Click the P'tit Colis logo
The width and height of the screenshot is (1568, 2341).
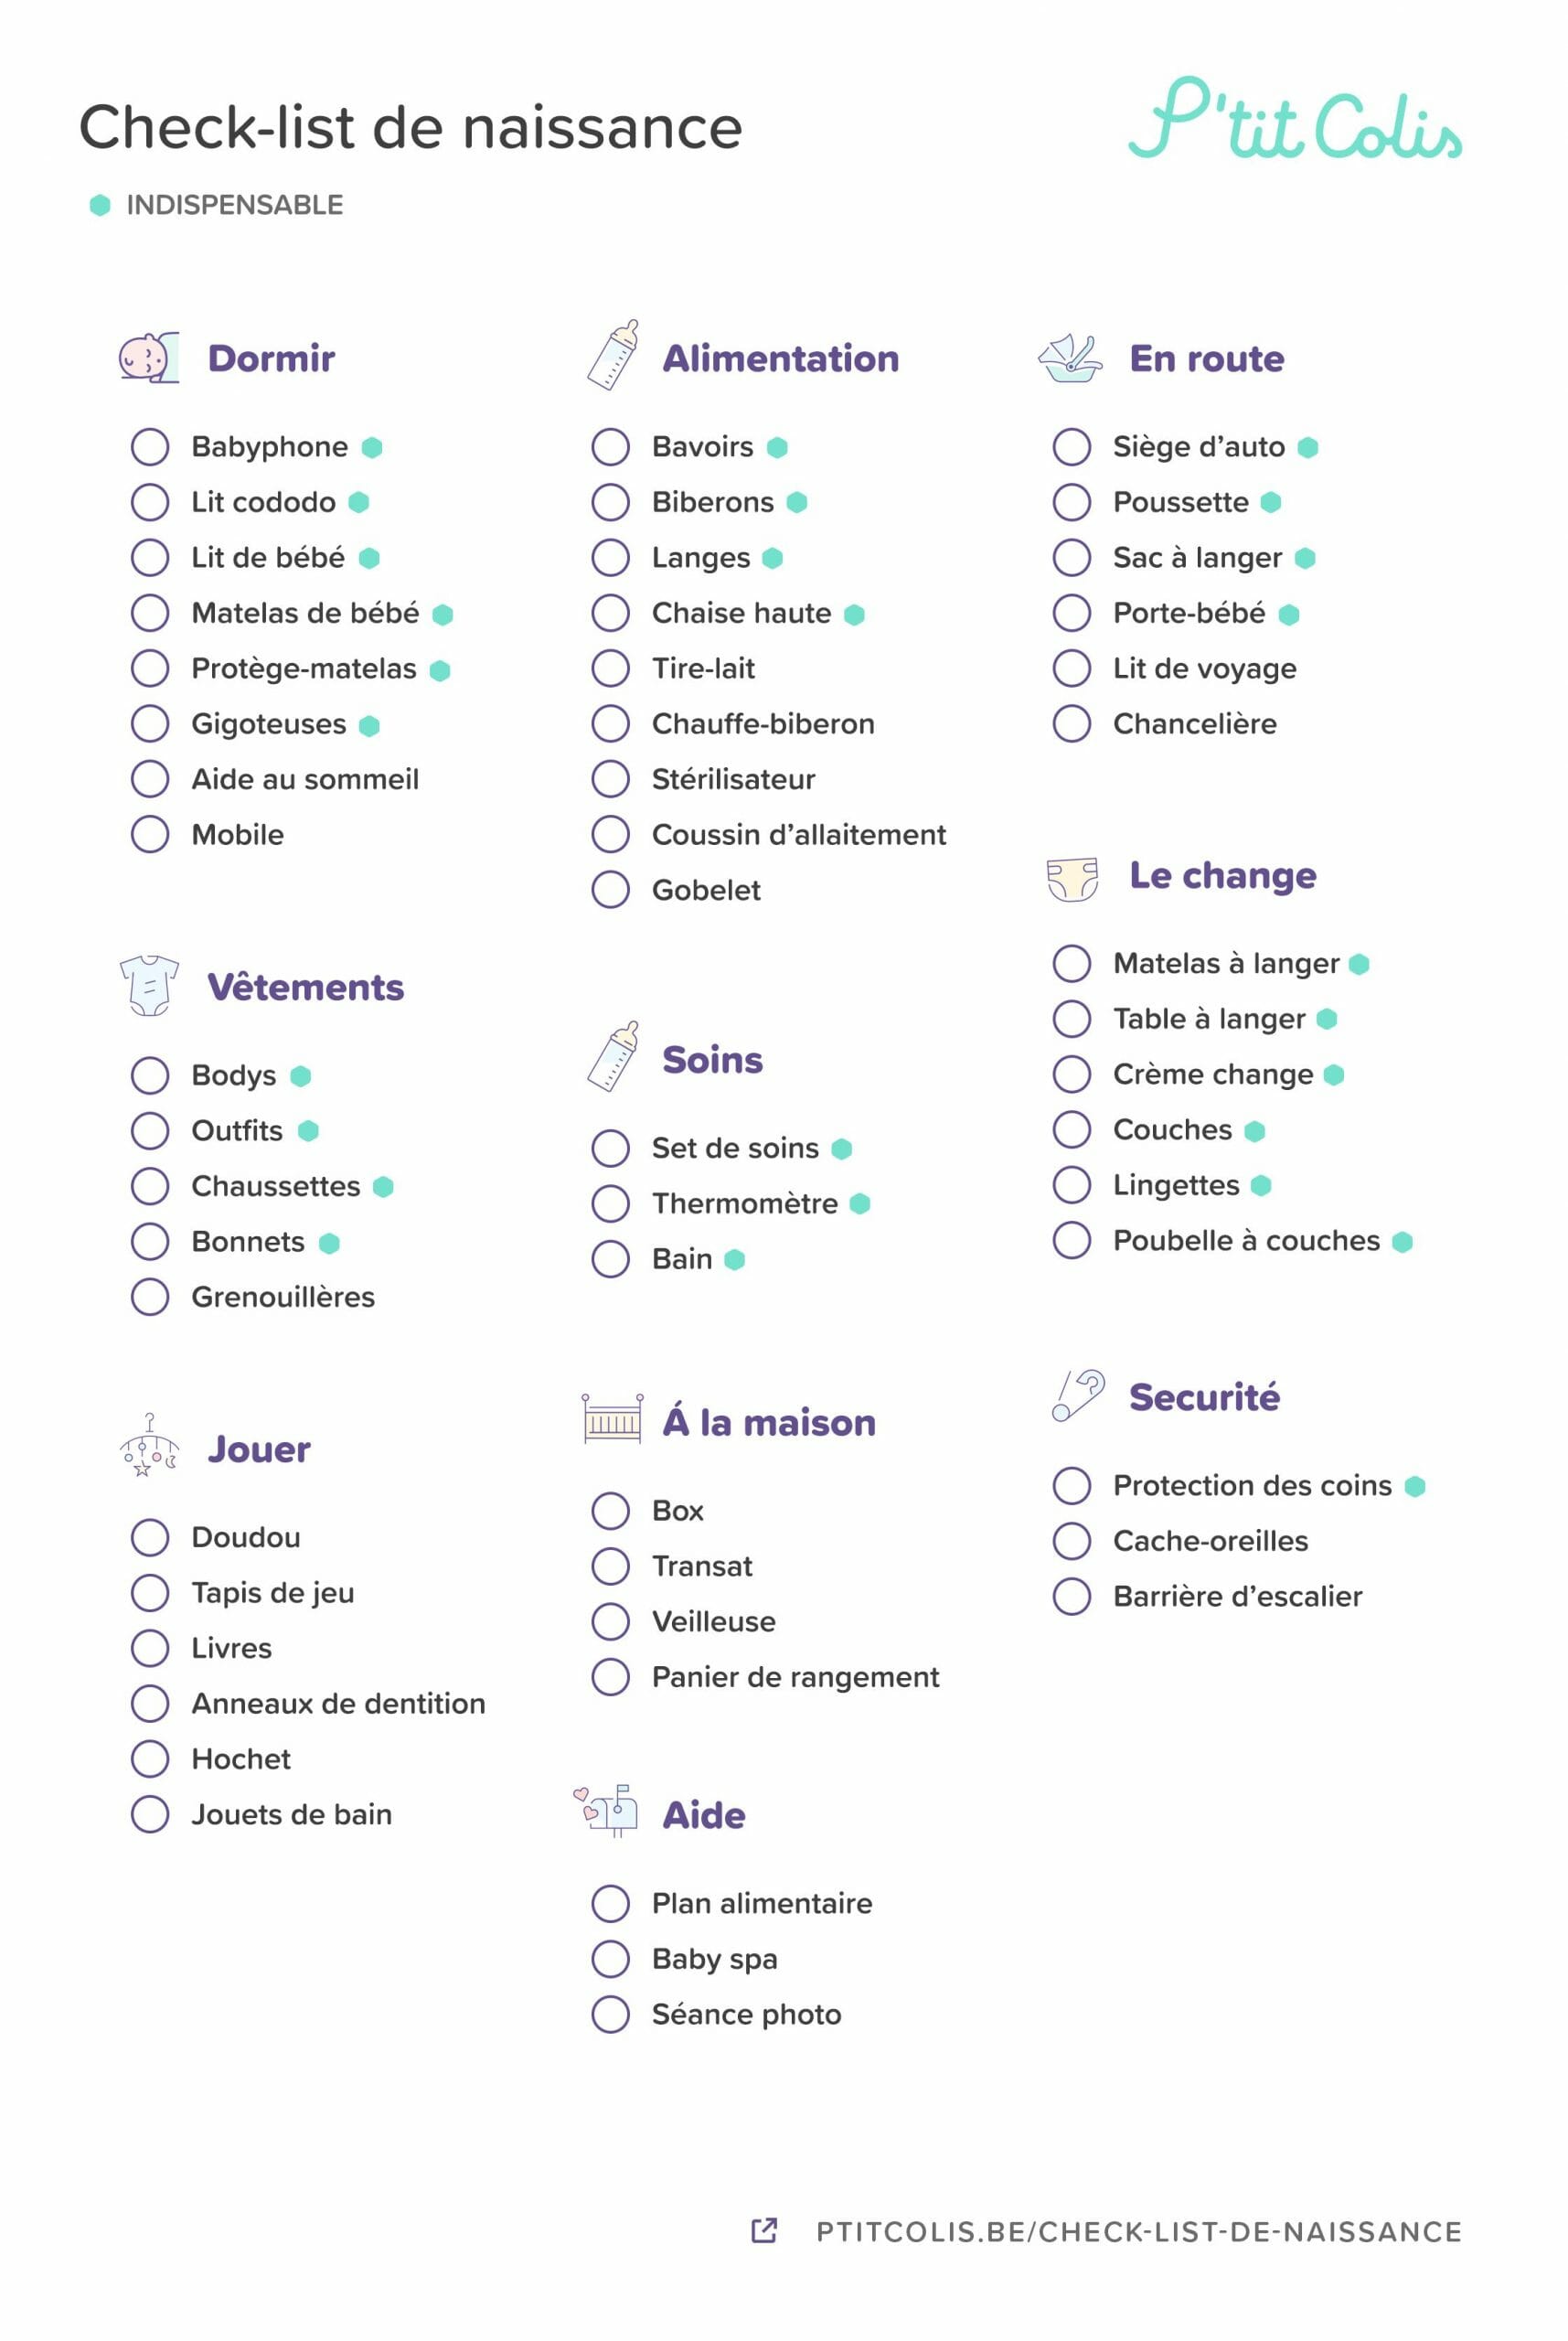click(1295, 118)
